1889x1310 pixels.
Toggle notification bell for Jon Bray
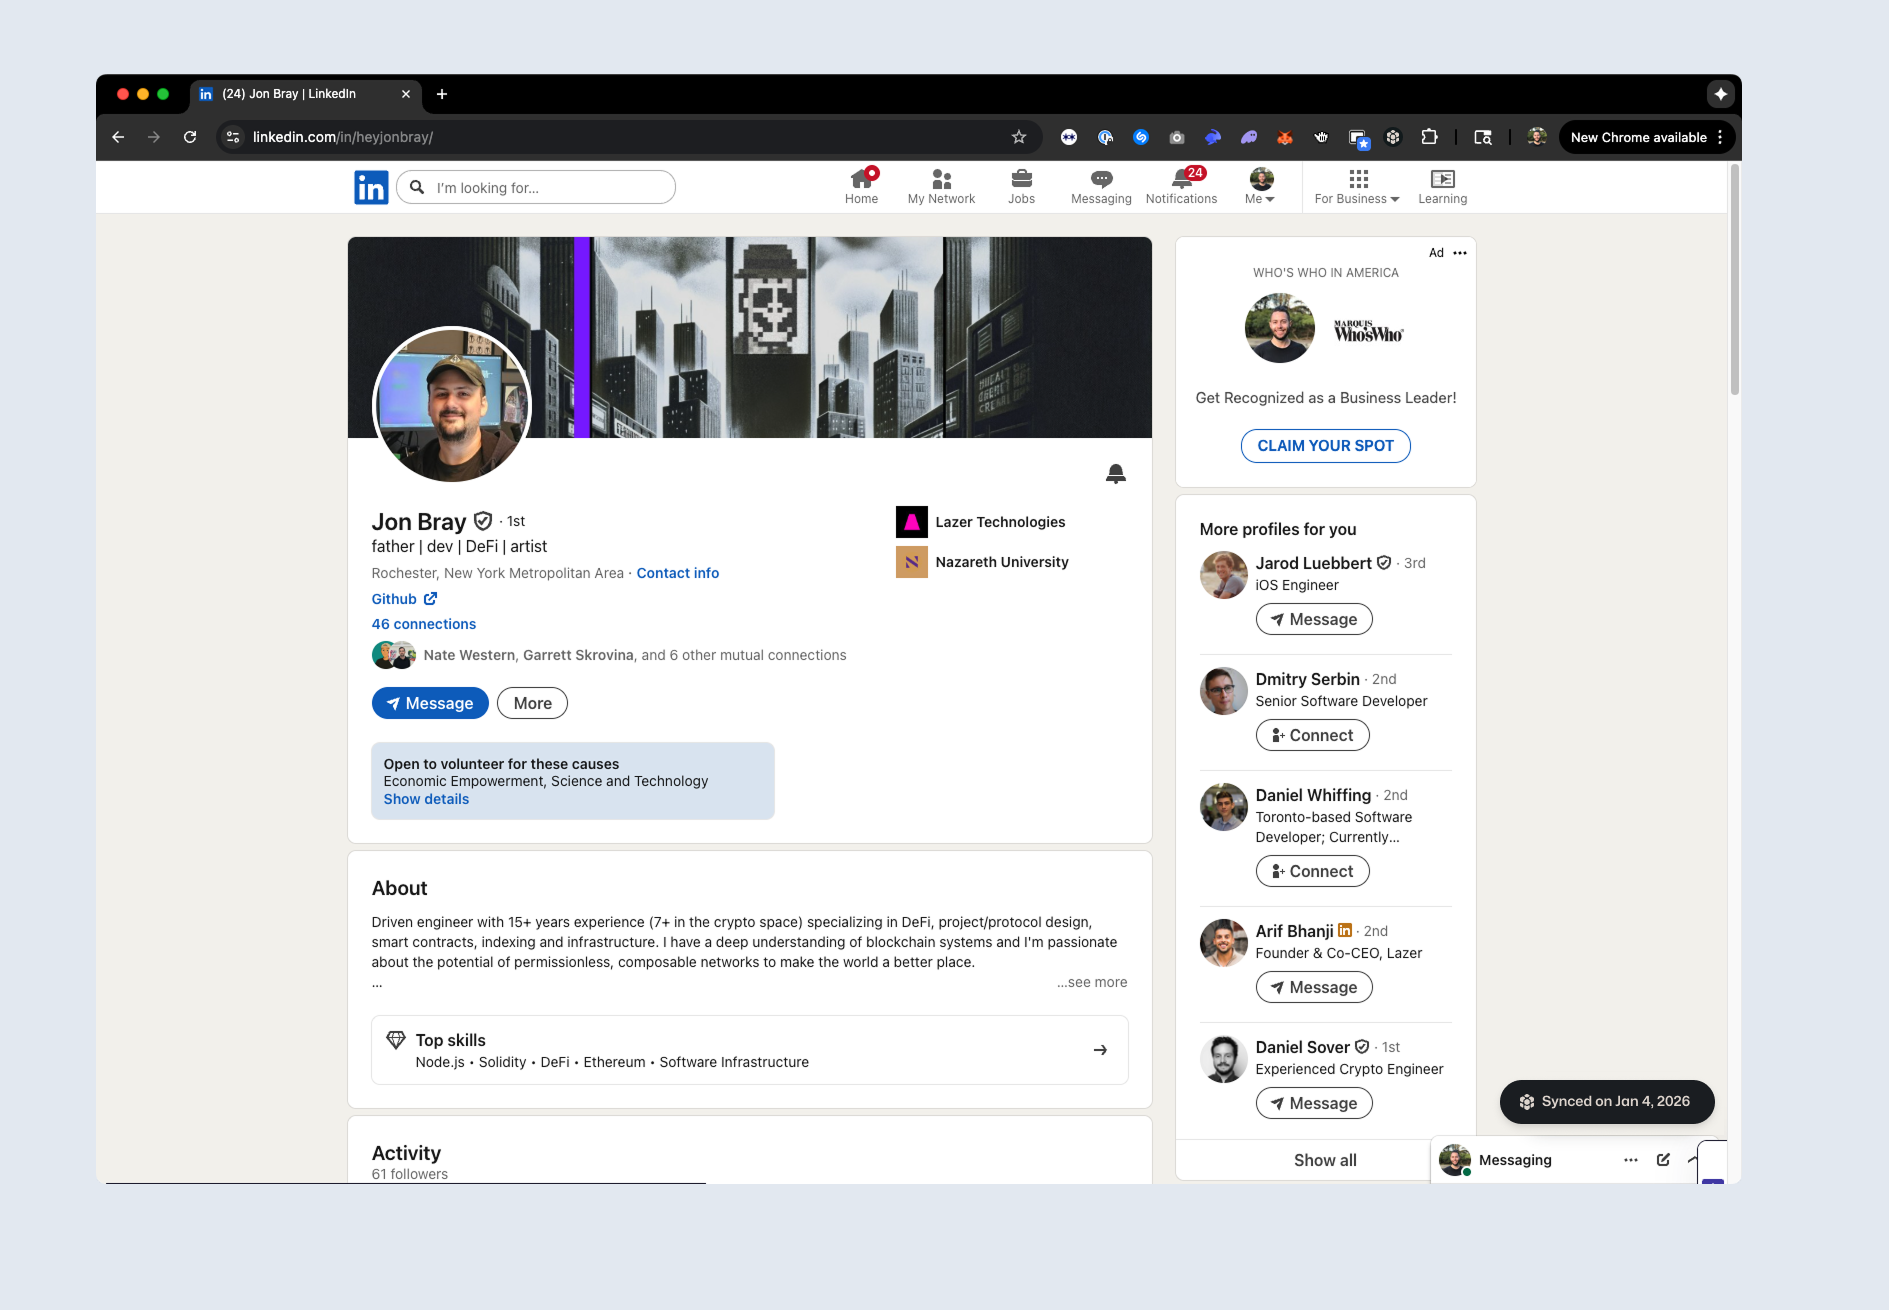click(1116, 473)
